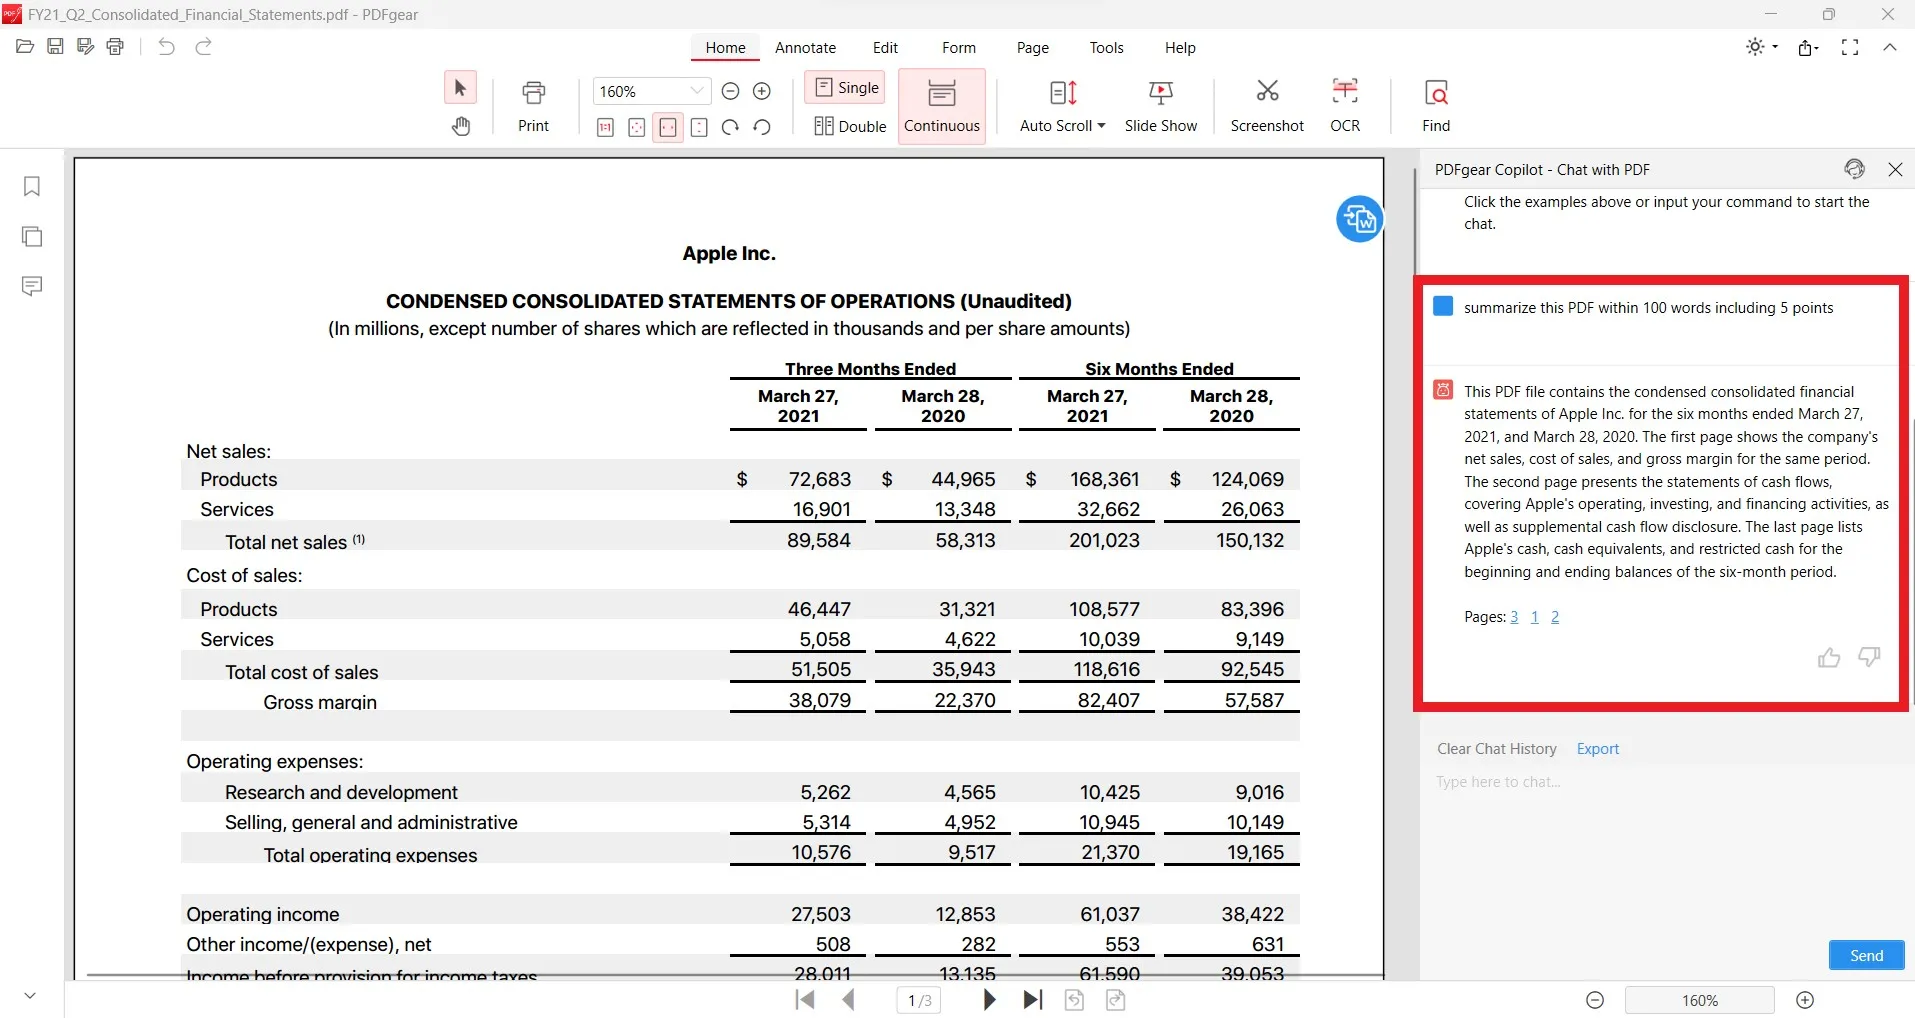Click the share icon in the title area
This screenshot has height=1018, width=1915.
click(1808, 47)
